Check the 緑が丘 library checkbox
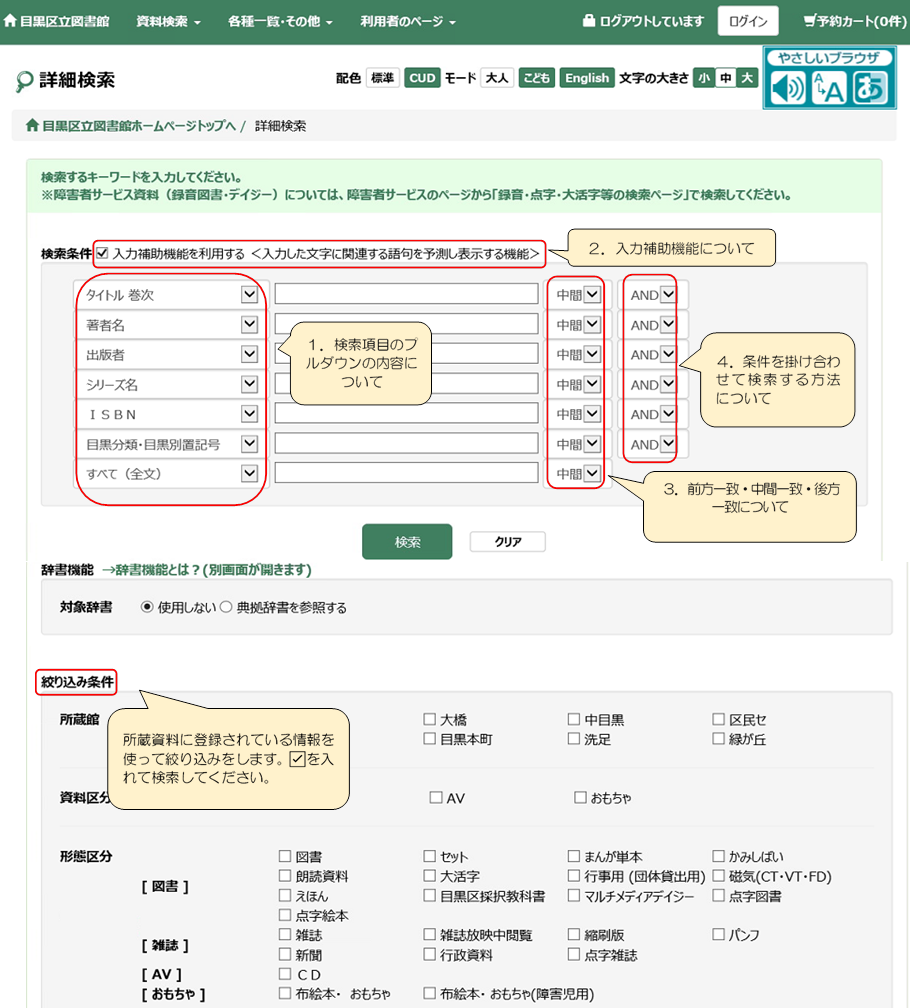Screen dimensions: 910x1008 718,739
